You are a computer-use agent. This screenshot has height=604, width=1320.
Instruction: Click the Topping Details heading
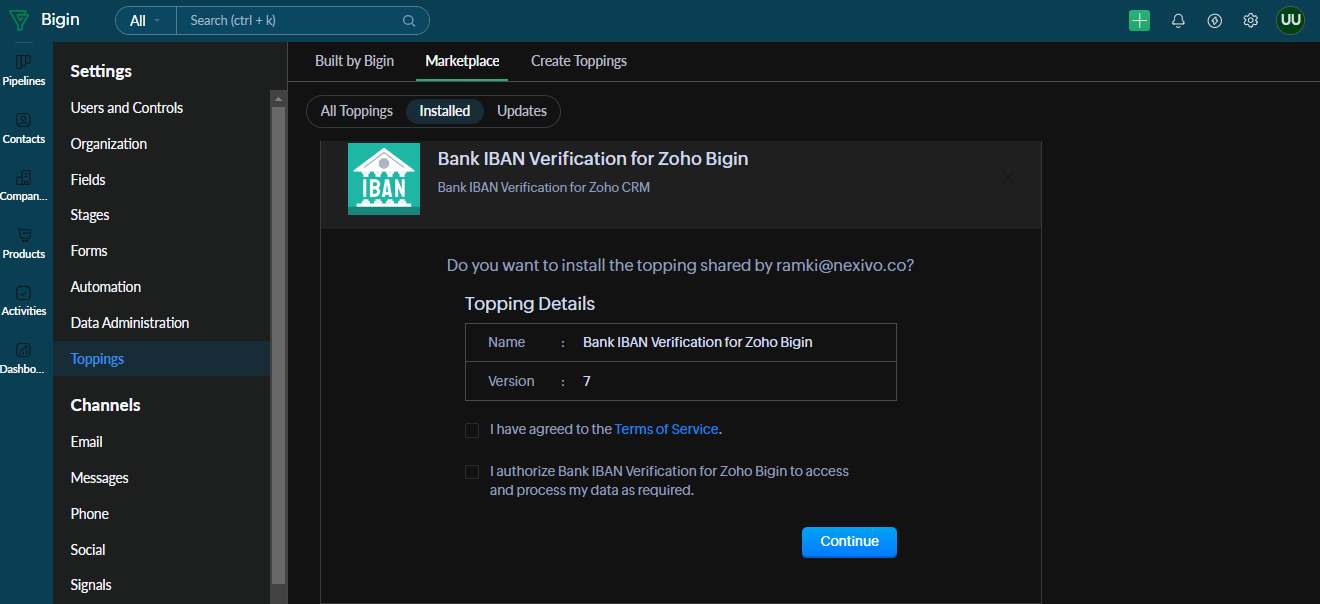(530, 304)
